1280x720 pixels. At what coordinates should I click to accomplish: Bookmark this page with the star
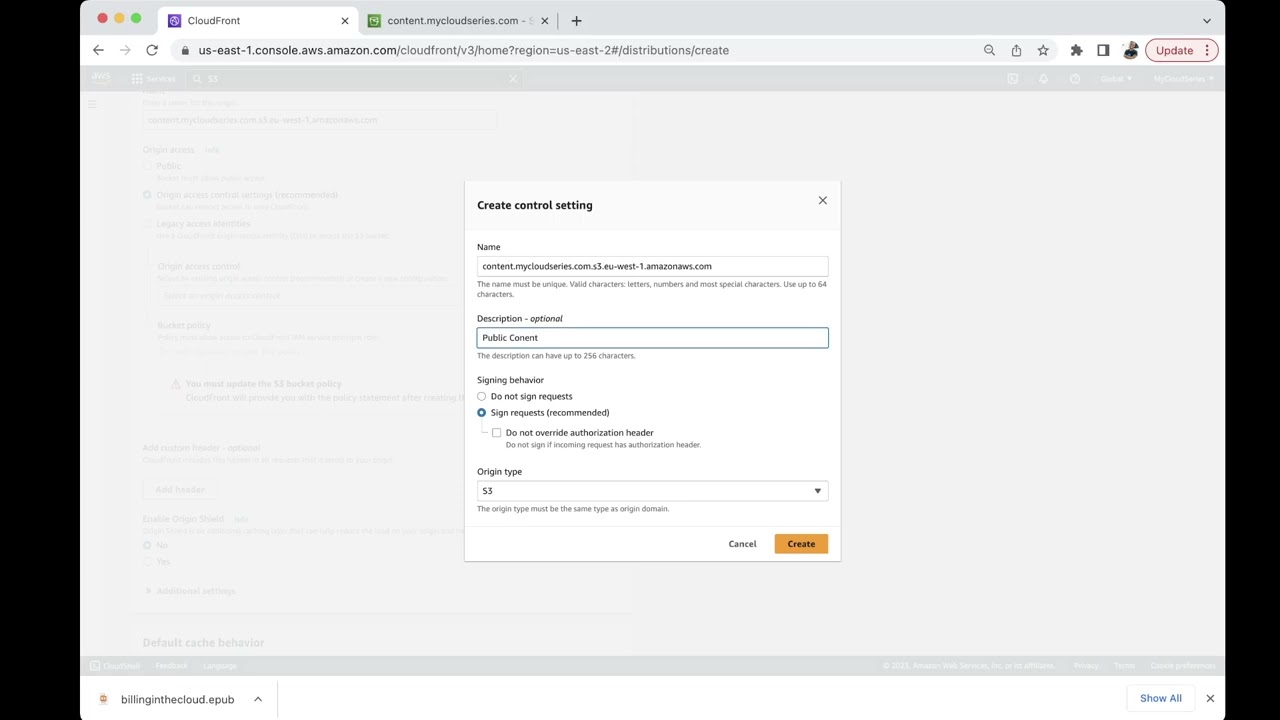[x=1043, y=50]
